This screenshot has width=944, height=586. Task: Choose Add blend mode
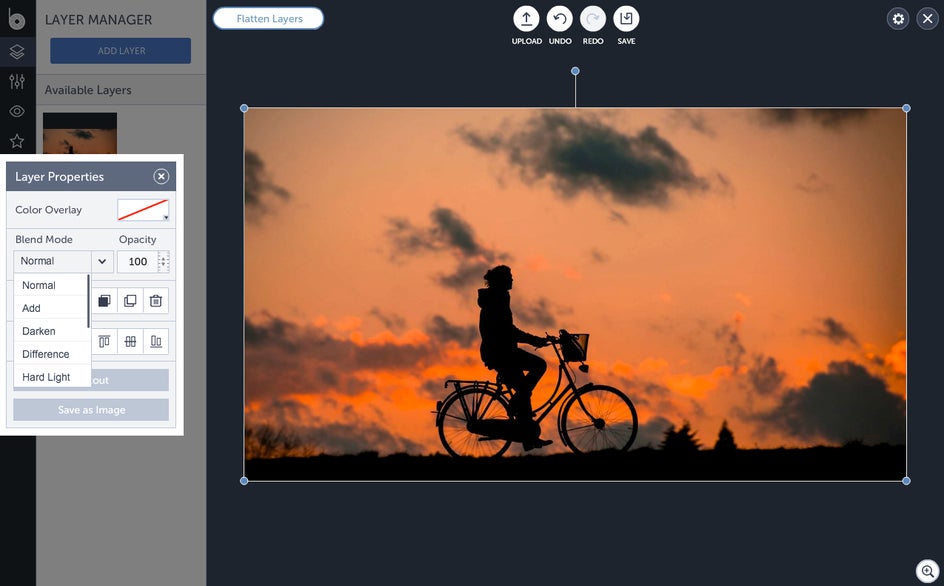click(51, 308)
